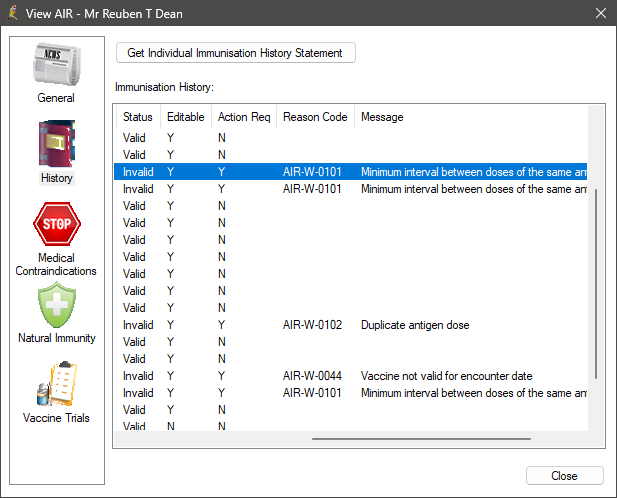
Task: Close the View AIR window
Action: [564, 476]
